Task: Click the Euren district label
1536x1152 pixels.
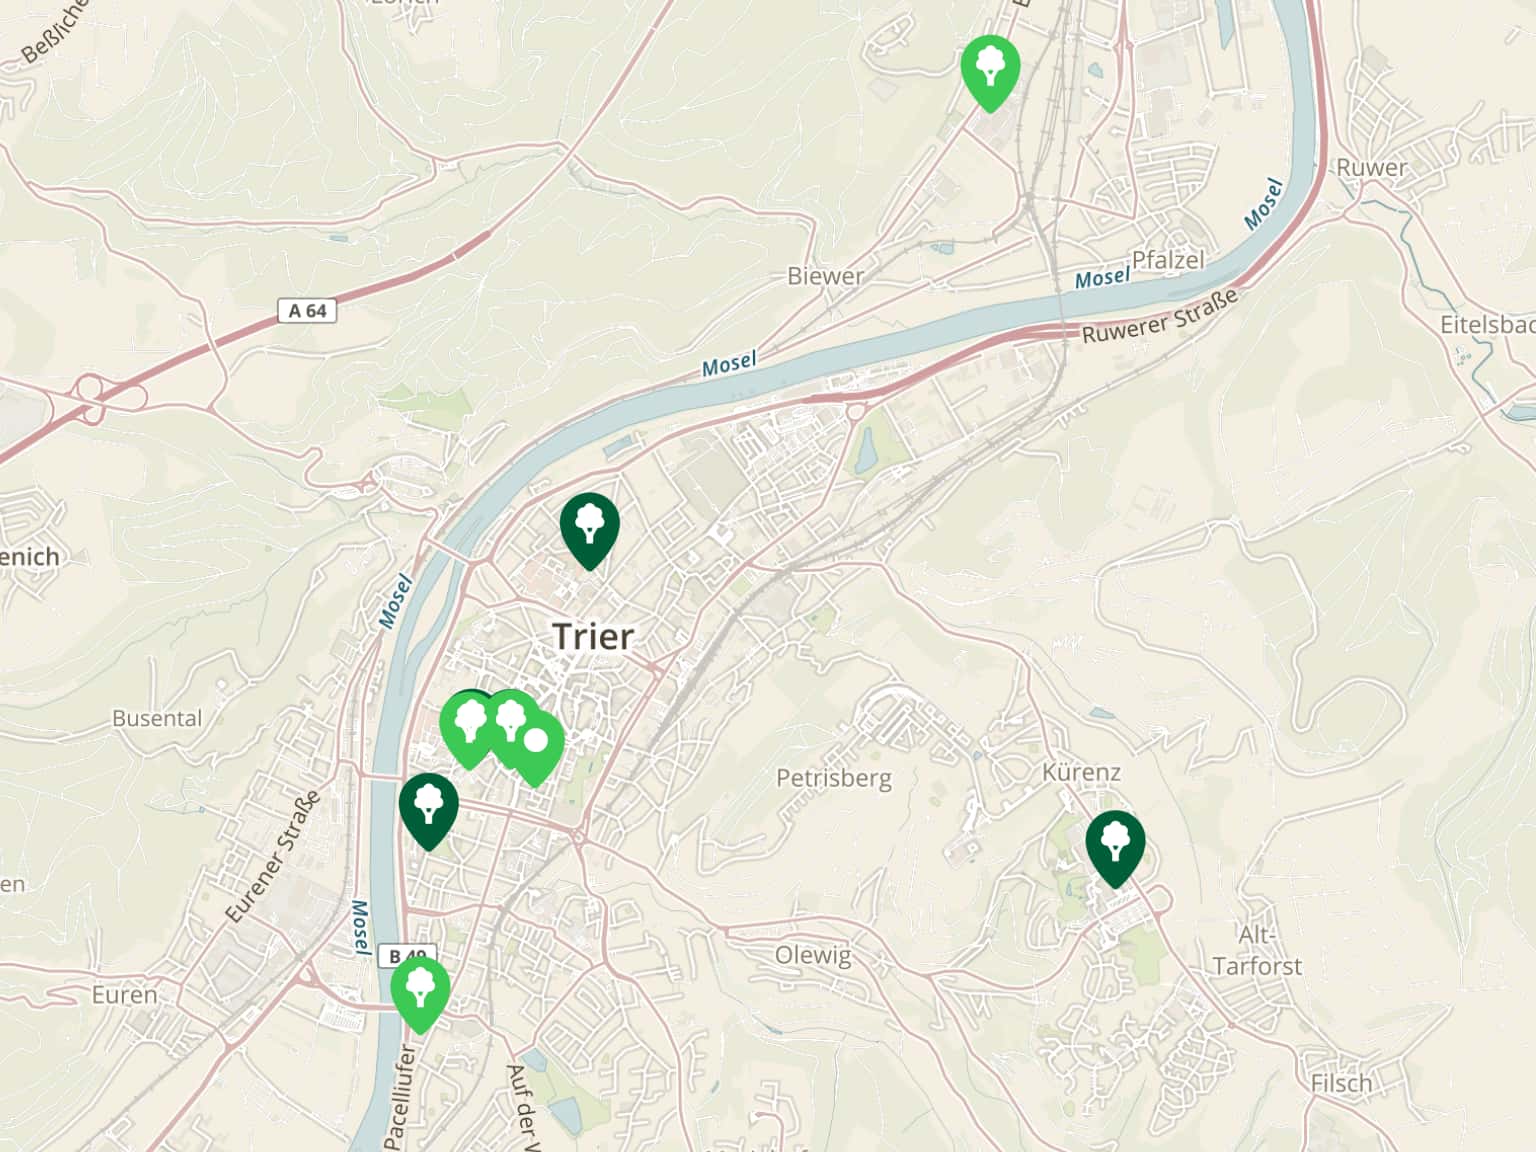Action: (x=125, y=995)
